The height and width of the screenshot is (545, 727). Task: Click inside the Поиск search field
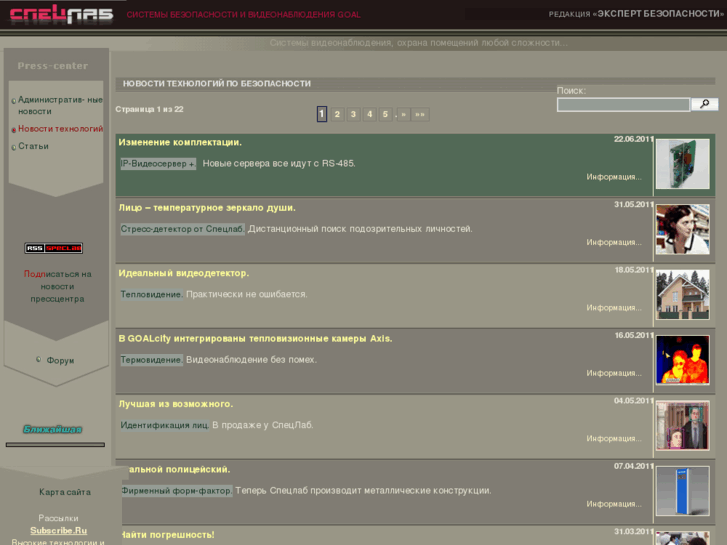tap(623, 105)
